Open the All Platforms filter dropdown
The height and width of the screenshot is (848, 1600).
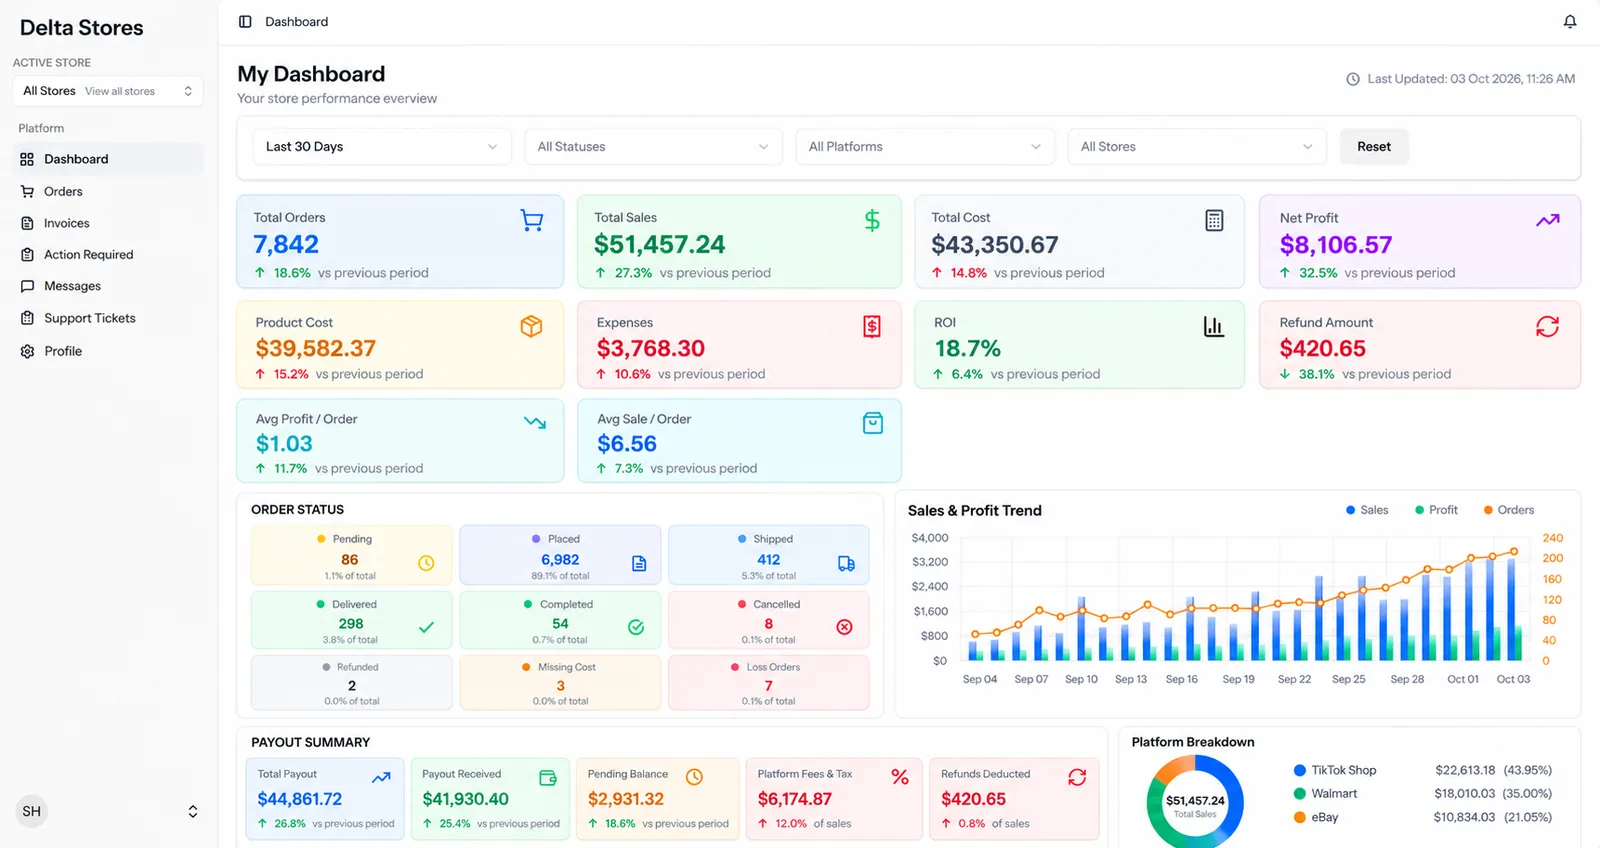point(925,147)
